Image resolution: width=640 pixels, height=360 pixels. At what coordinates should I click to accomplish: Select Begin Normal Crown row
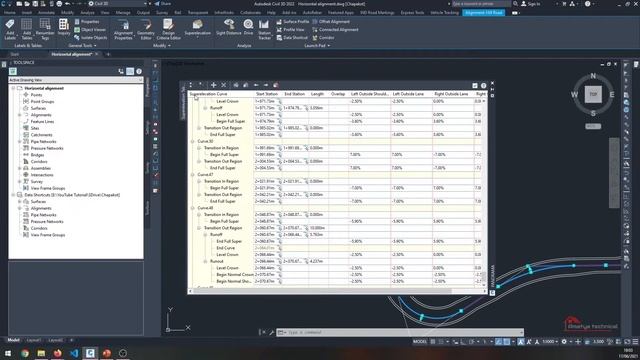pos(235,275)
